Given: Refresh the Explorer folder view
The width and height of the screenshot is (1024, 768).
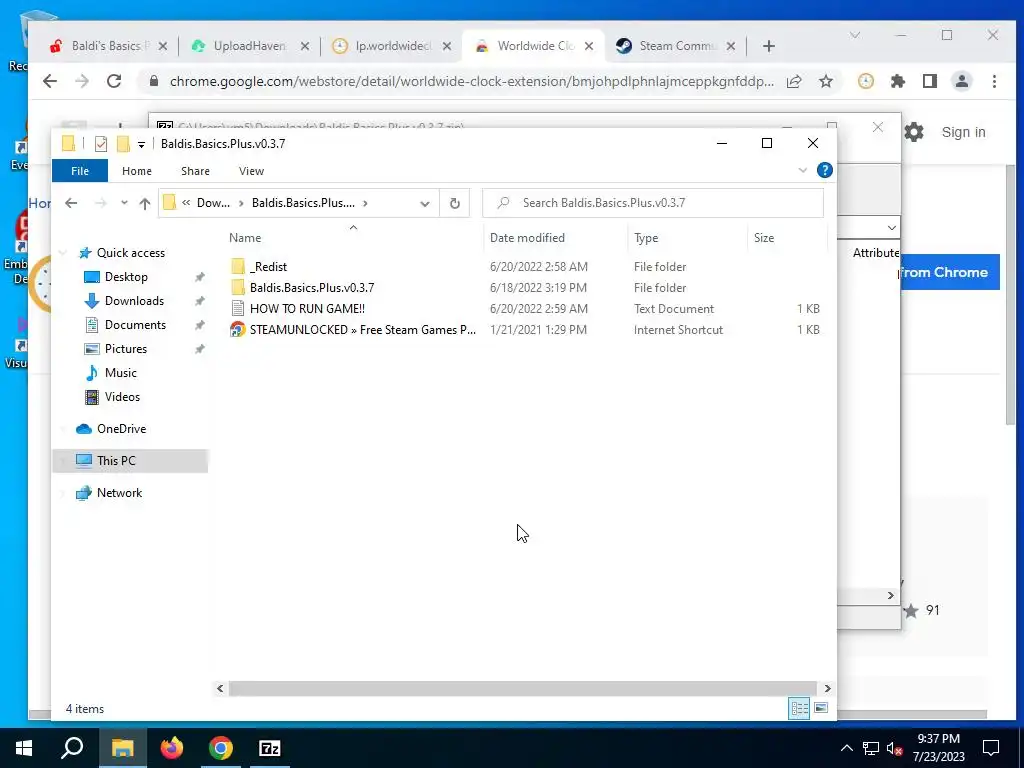Looking at the screenshot, I should 455,203.
